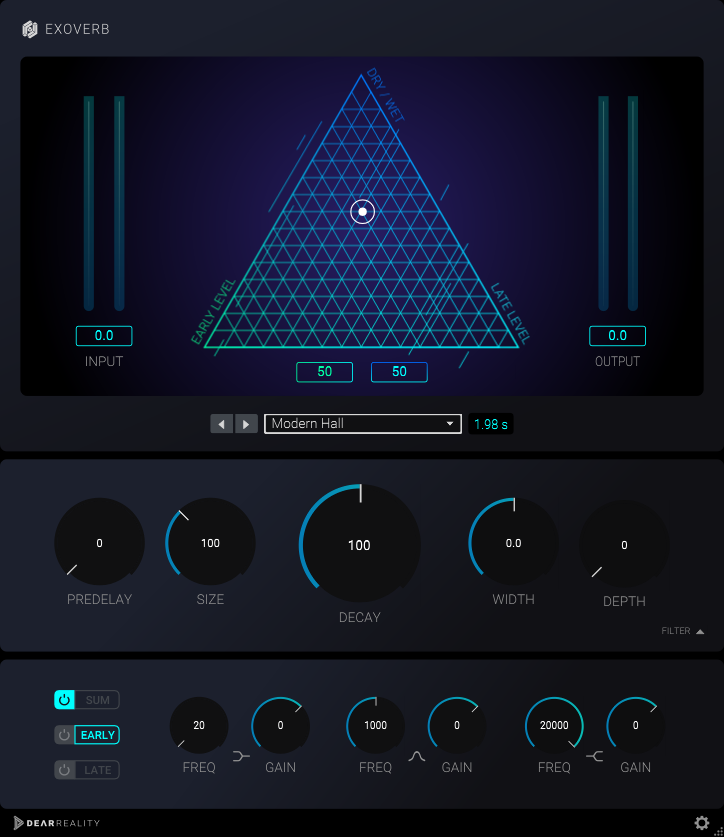Click the large DECAY knob
Image resolution: width=724 pixels, height=837 pixels.
360,545
